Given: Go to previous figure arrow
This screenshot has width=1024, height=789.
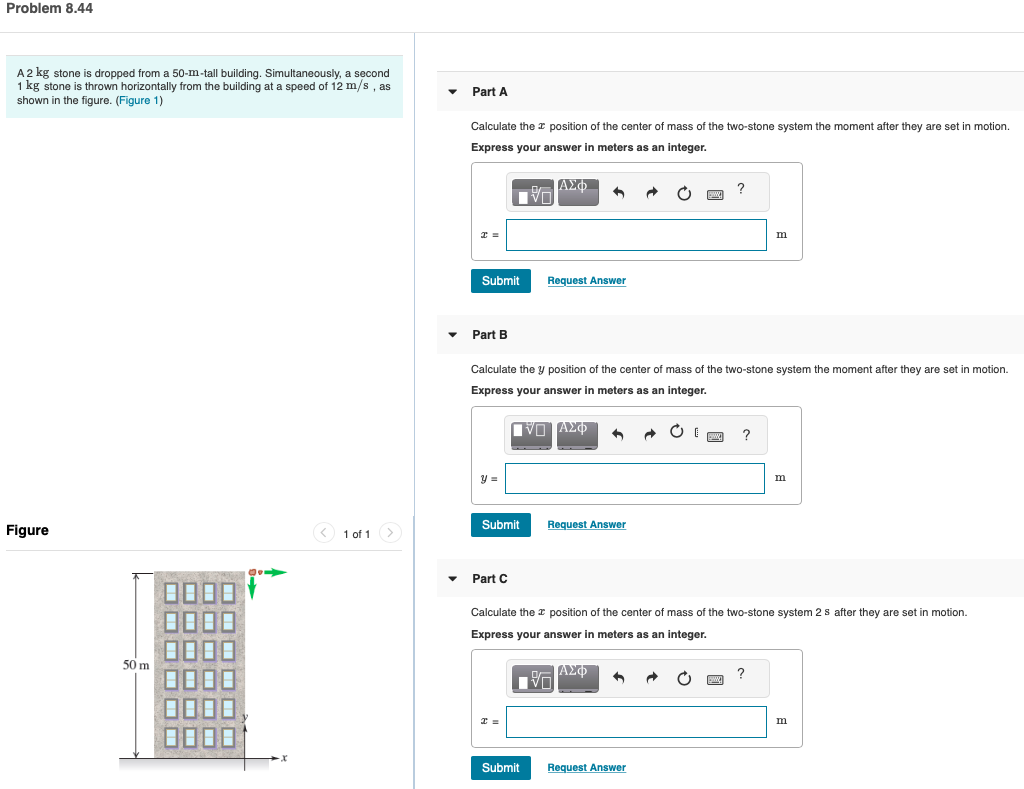Looking at the screenshot, I should point(323,533).
